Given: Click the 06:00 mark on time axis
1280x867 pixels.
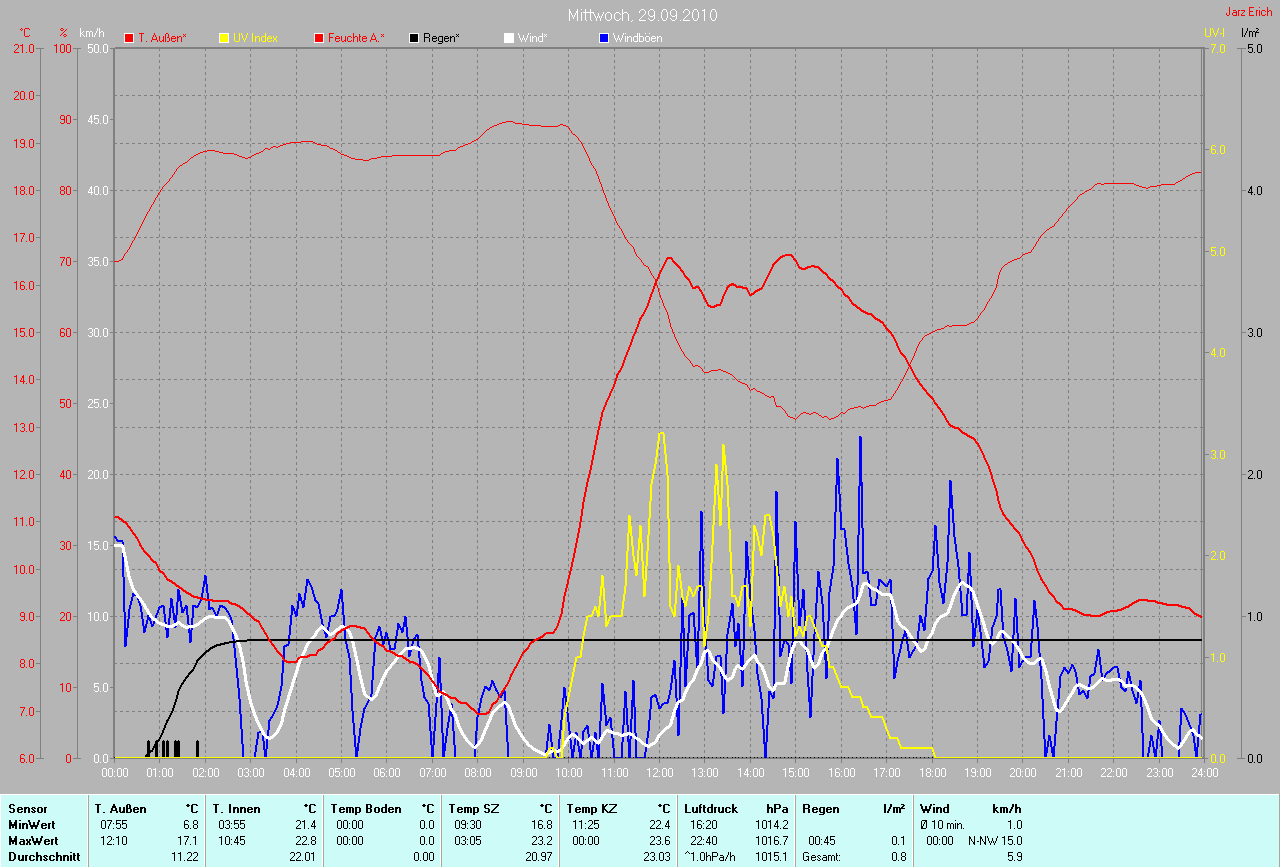Looking at the screenshot, I should 387,773.
